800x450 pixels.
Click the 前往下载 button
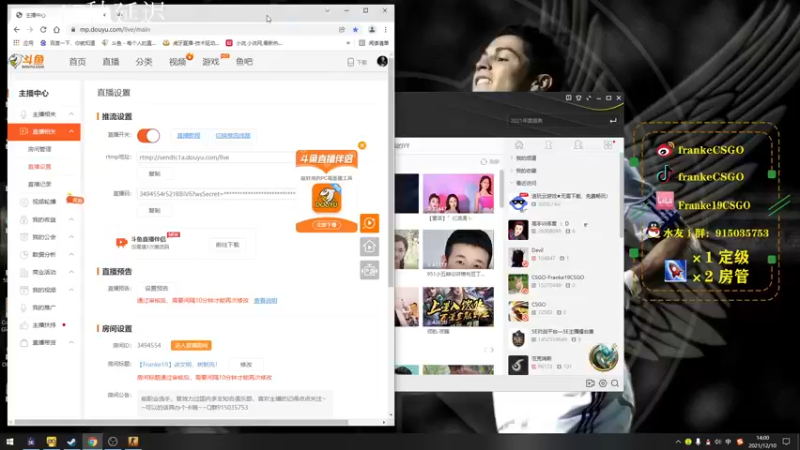(227, 245)
